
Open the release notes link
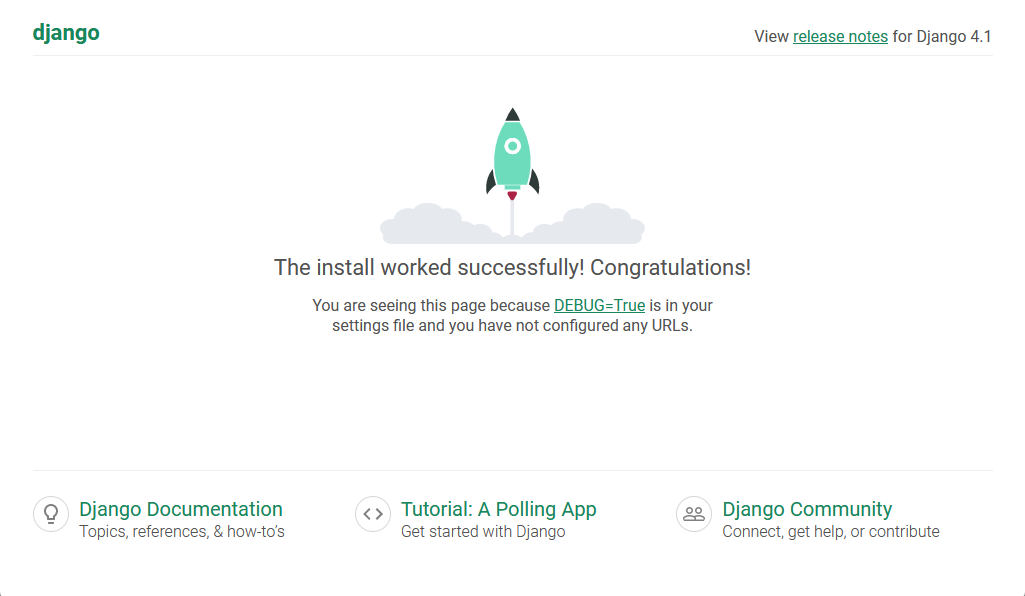[840, 36]
